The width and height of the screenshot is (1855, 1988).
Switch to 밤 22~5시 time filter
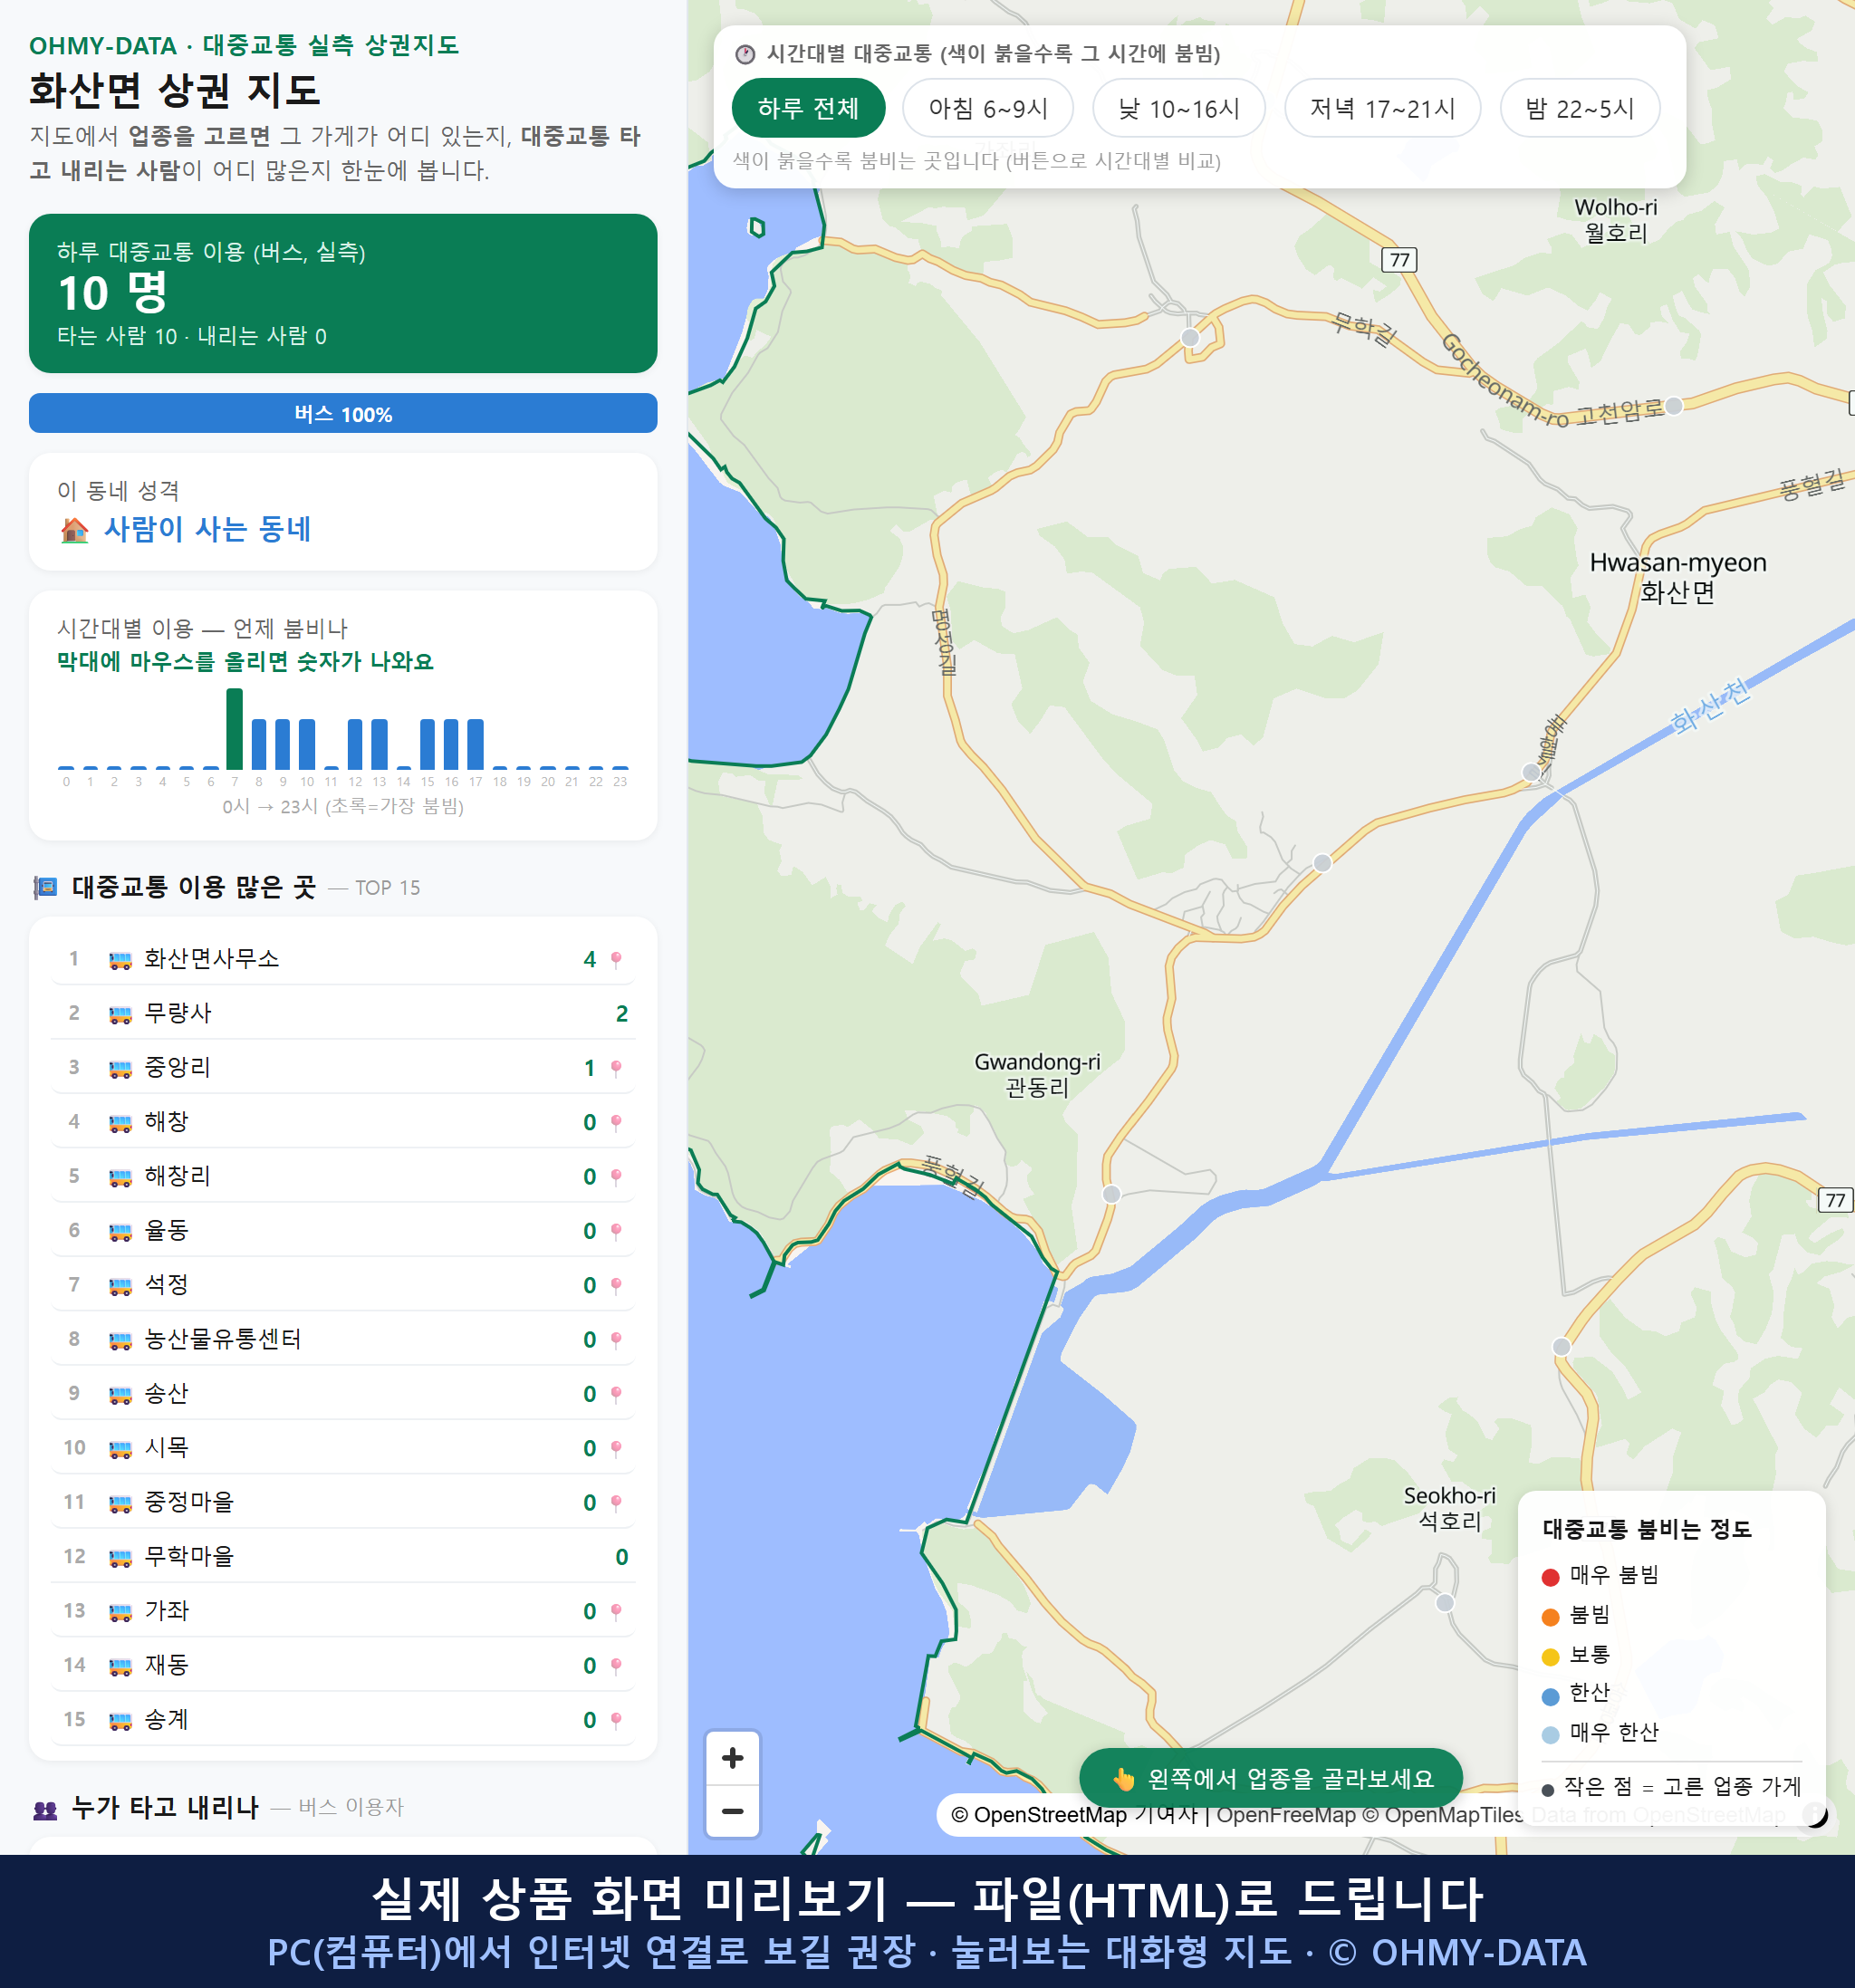pyautogui.click(x=1579, y=108)
